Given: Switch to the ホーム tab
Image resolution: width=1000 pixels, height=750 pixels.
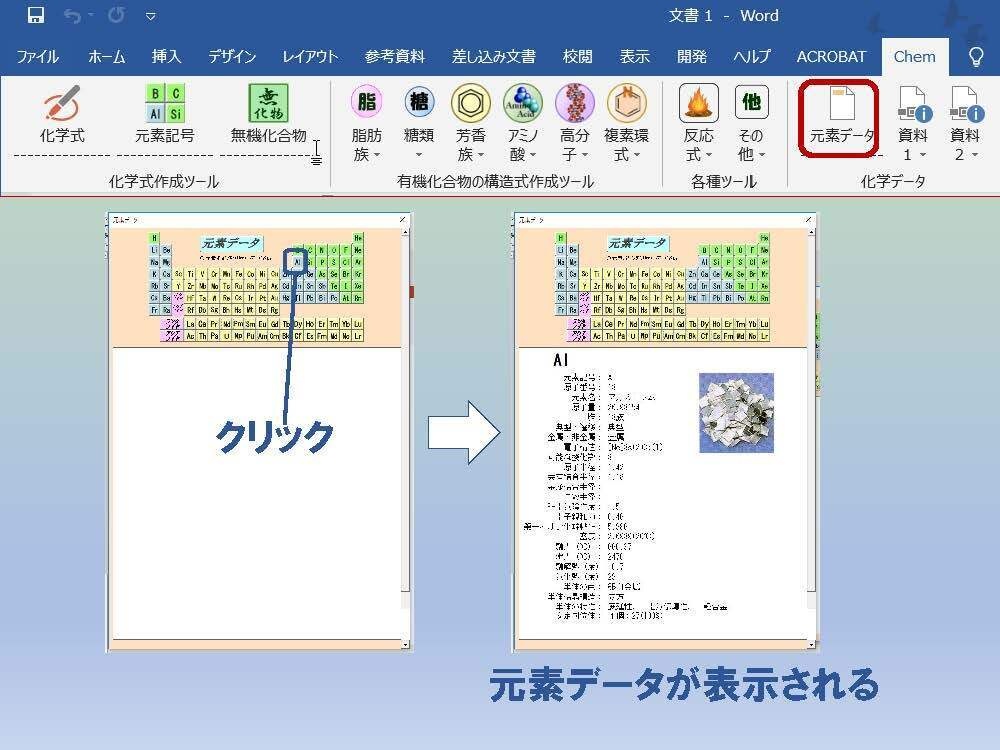Looking at the screenshot, I should pos(107,57).
